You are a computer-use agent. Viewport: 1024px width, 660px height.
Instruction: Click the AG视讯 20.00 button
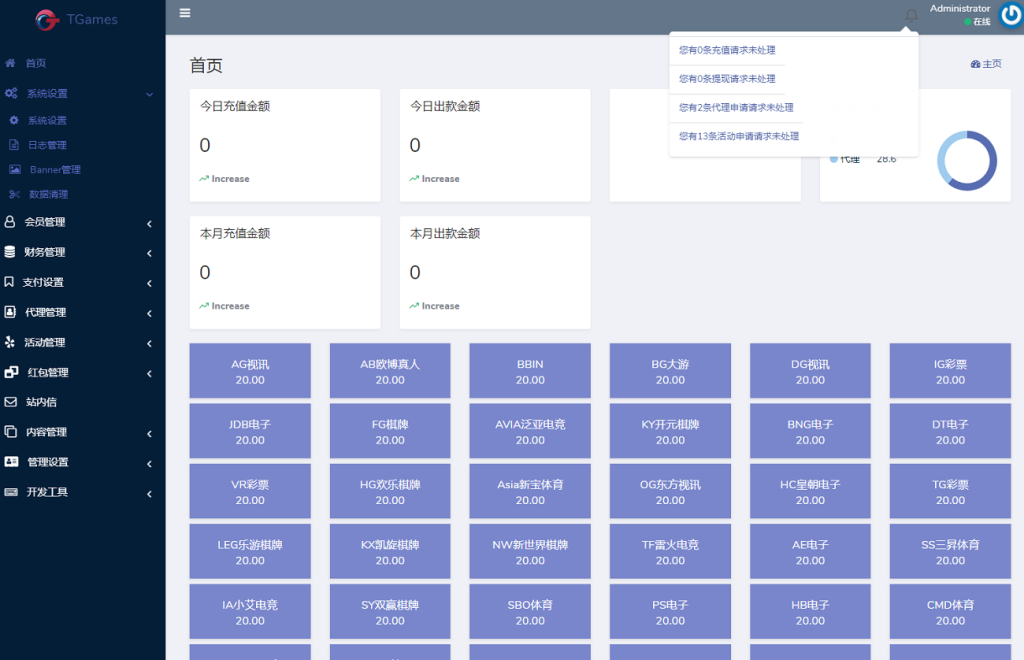point(249,370)
